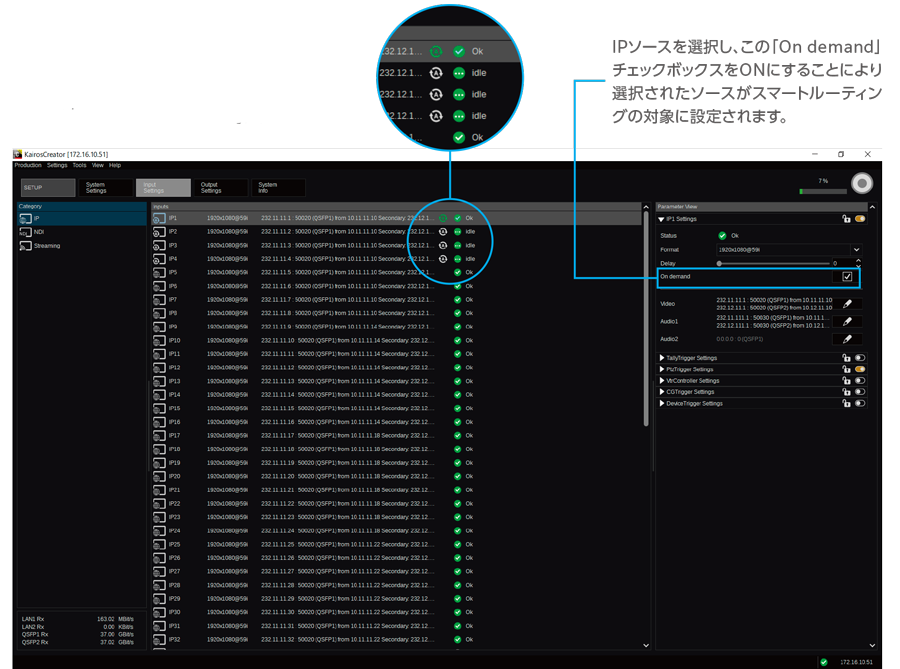Click the Streaming category icon
The height and width of the screenshot is (669, 900).
(26, 246)
